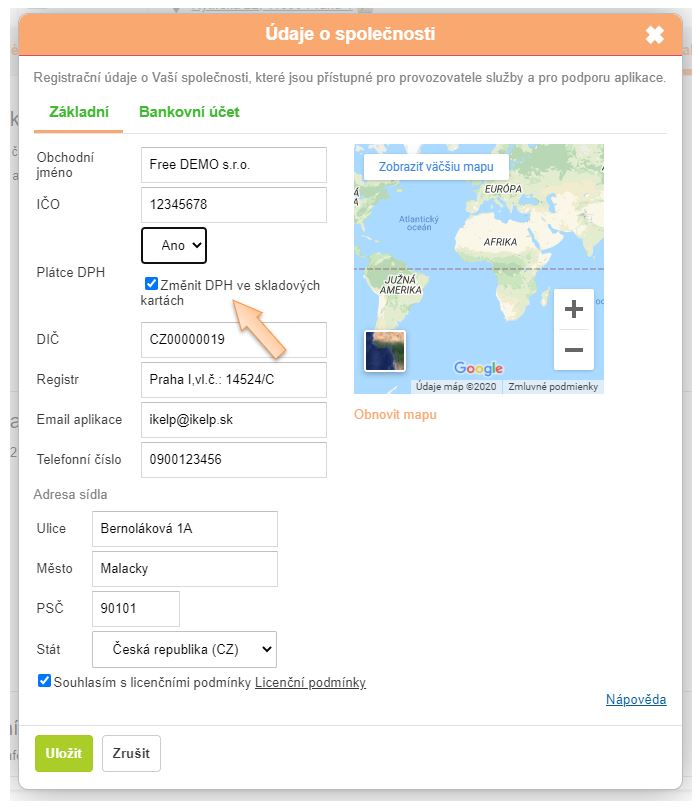Screen dimensions: 697x807
Task: Toggle Změnit DPH ve skladových kartách checkbox
Action: click(151, 284)
